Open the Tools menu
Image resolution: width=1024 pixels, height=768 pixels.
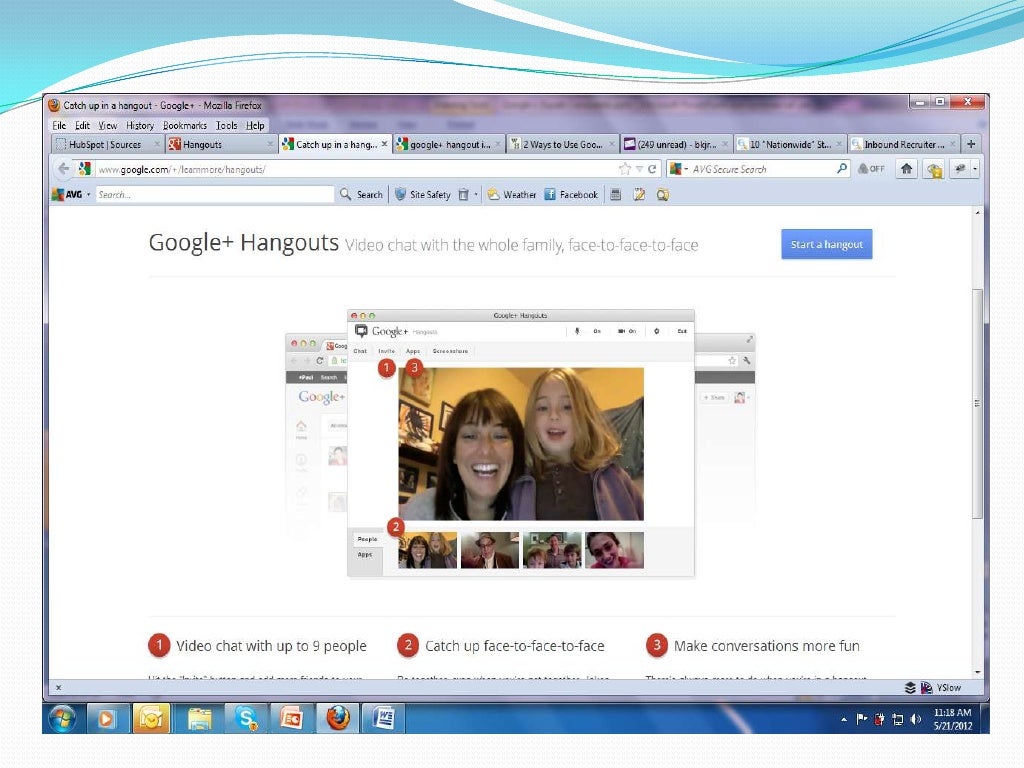[x=227, y=125]
